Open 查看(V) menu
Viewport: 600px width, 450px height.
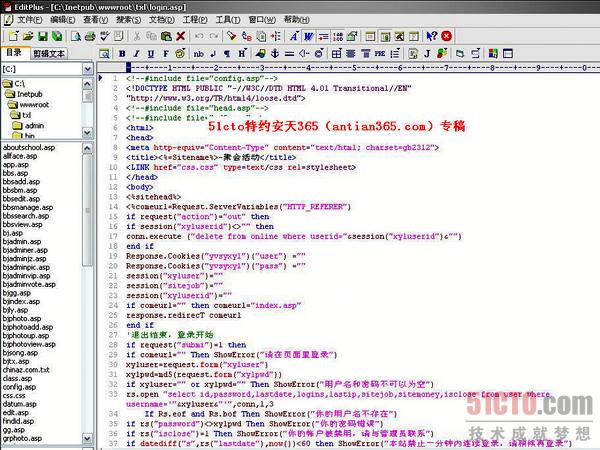pos(96,19)
